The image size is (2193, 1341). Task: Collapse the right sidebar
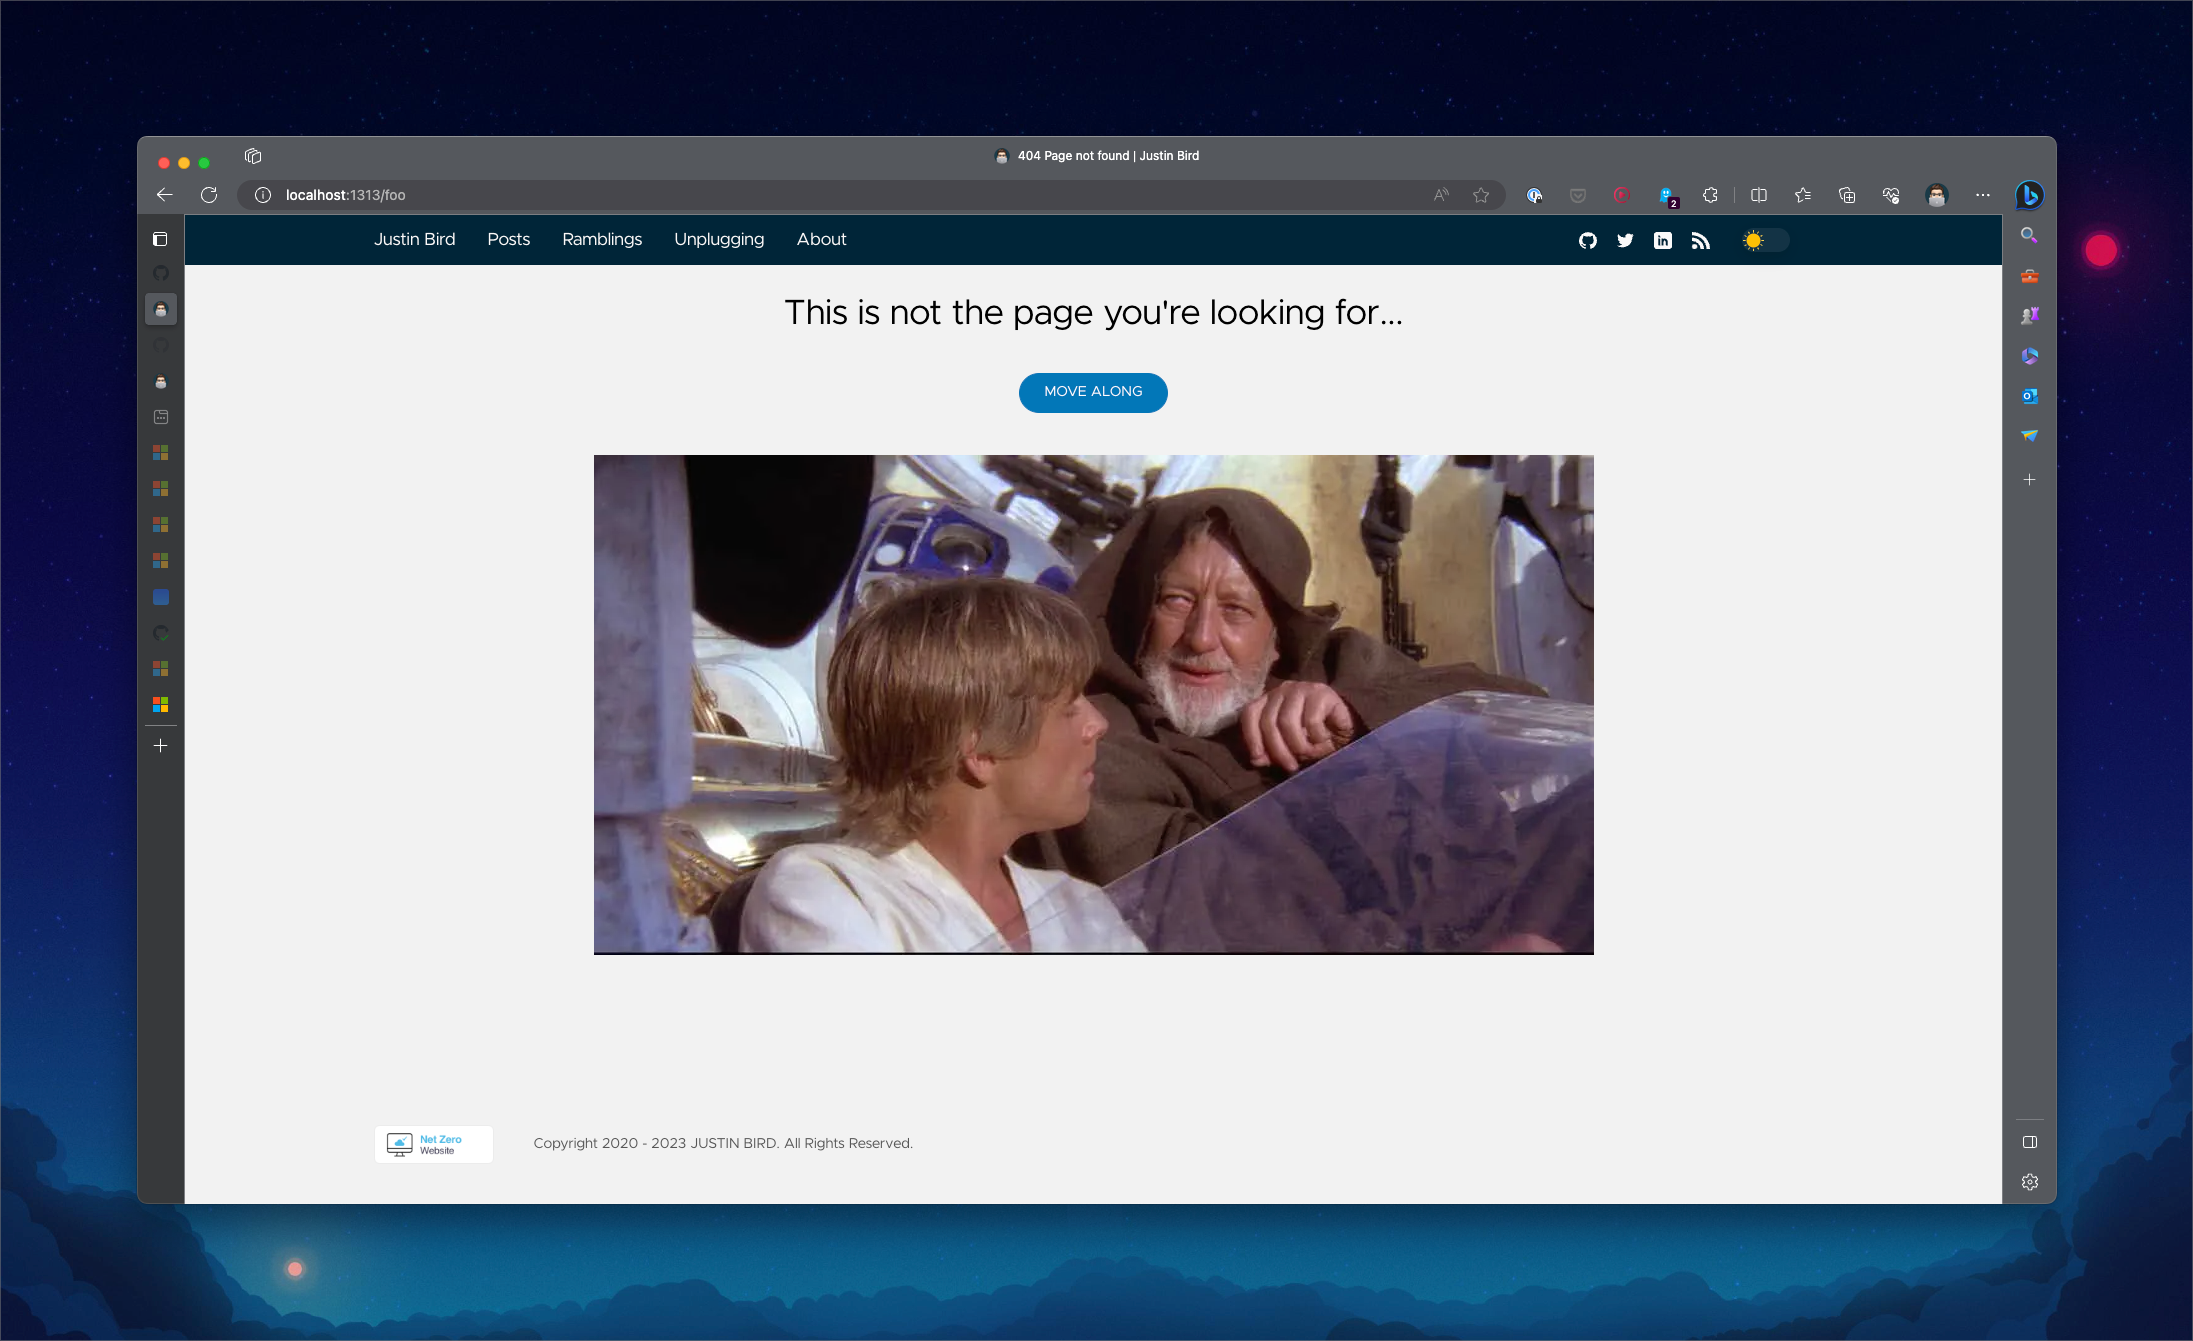(x=2030, y=1140)
